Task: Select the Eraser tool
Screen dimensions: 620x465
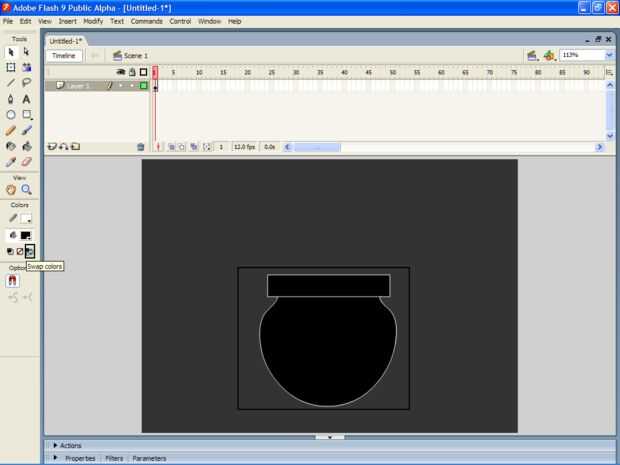Action: pyautogui.click(x=26, y=162)
